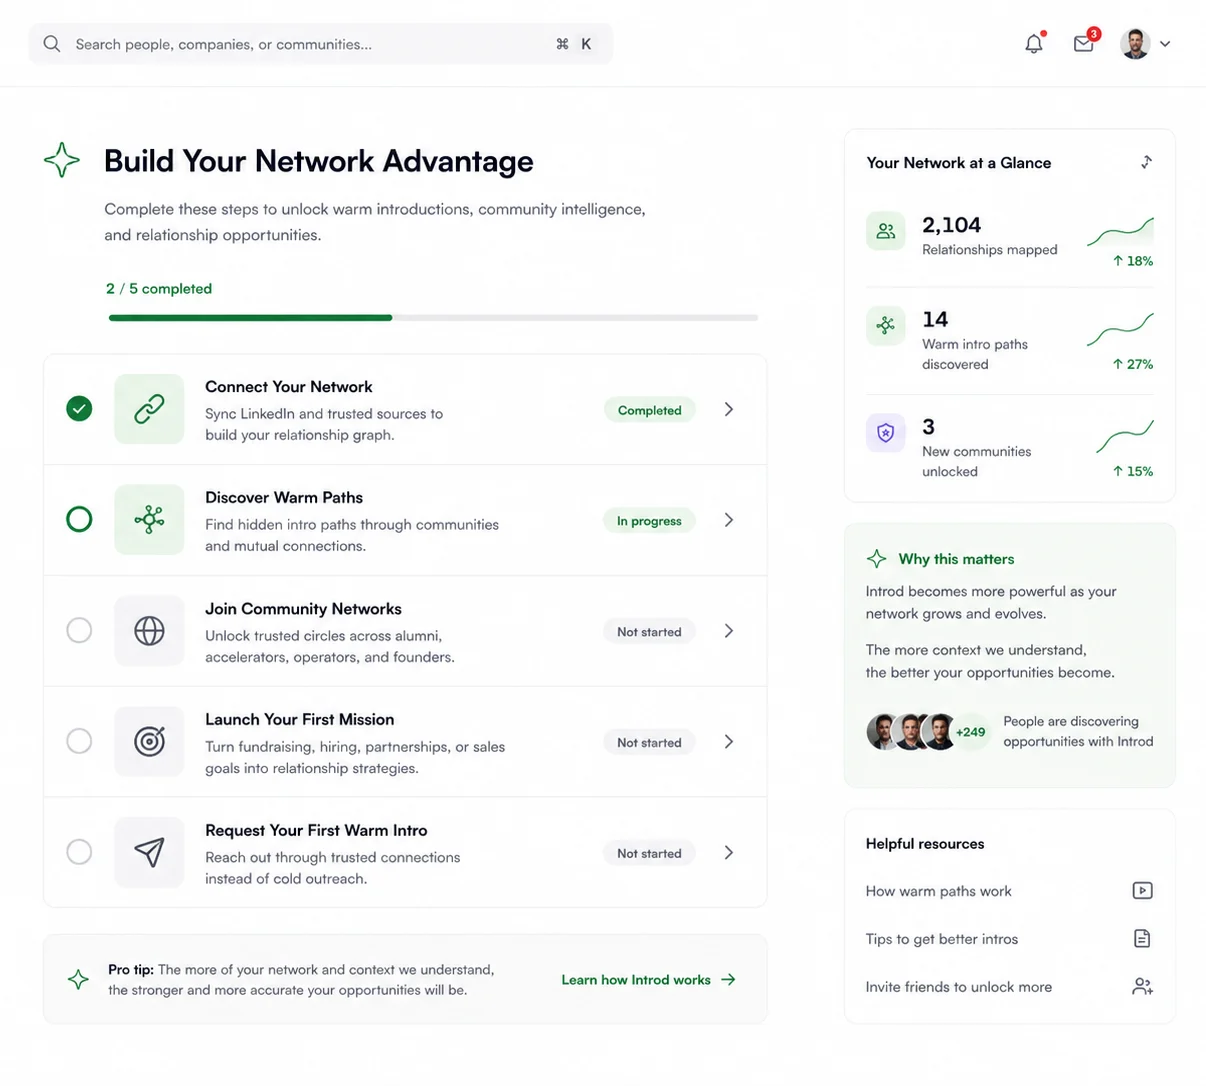Click the Why this matters sparkle icon
Screen dimensions: 1206x1086
click(877, 559)
